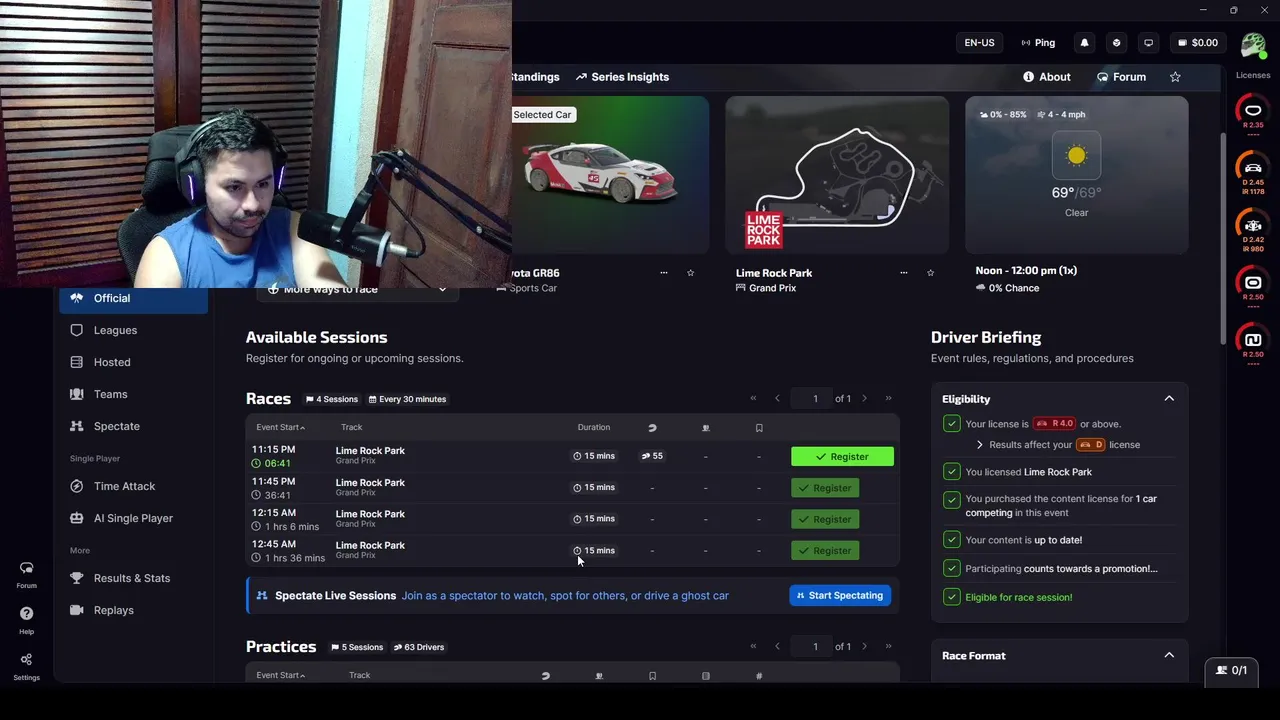Open Teams in the sidebar

pyautogui.click(x=134, y=394)
